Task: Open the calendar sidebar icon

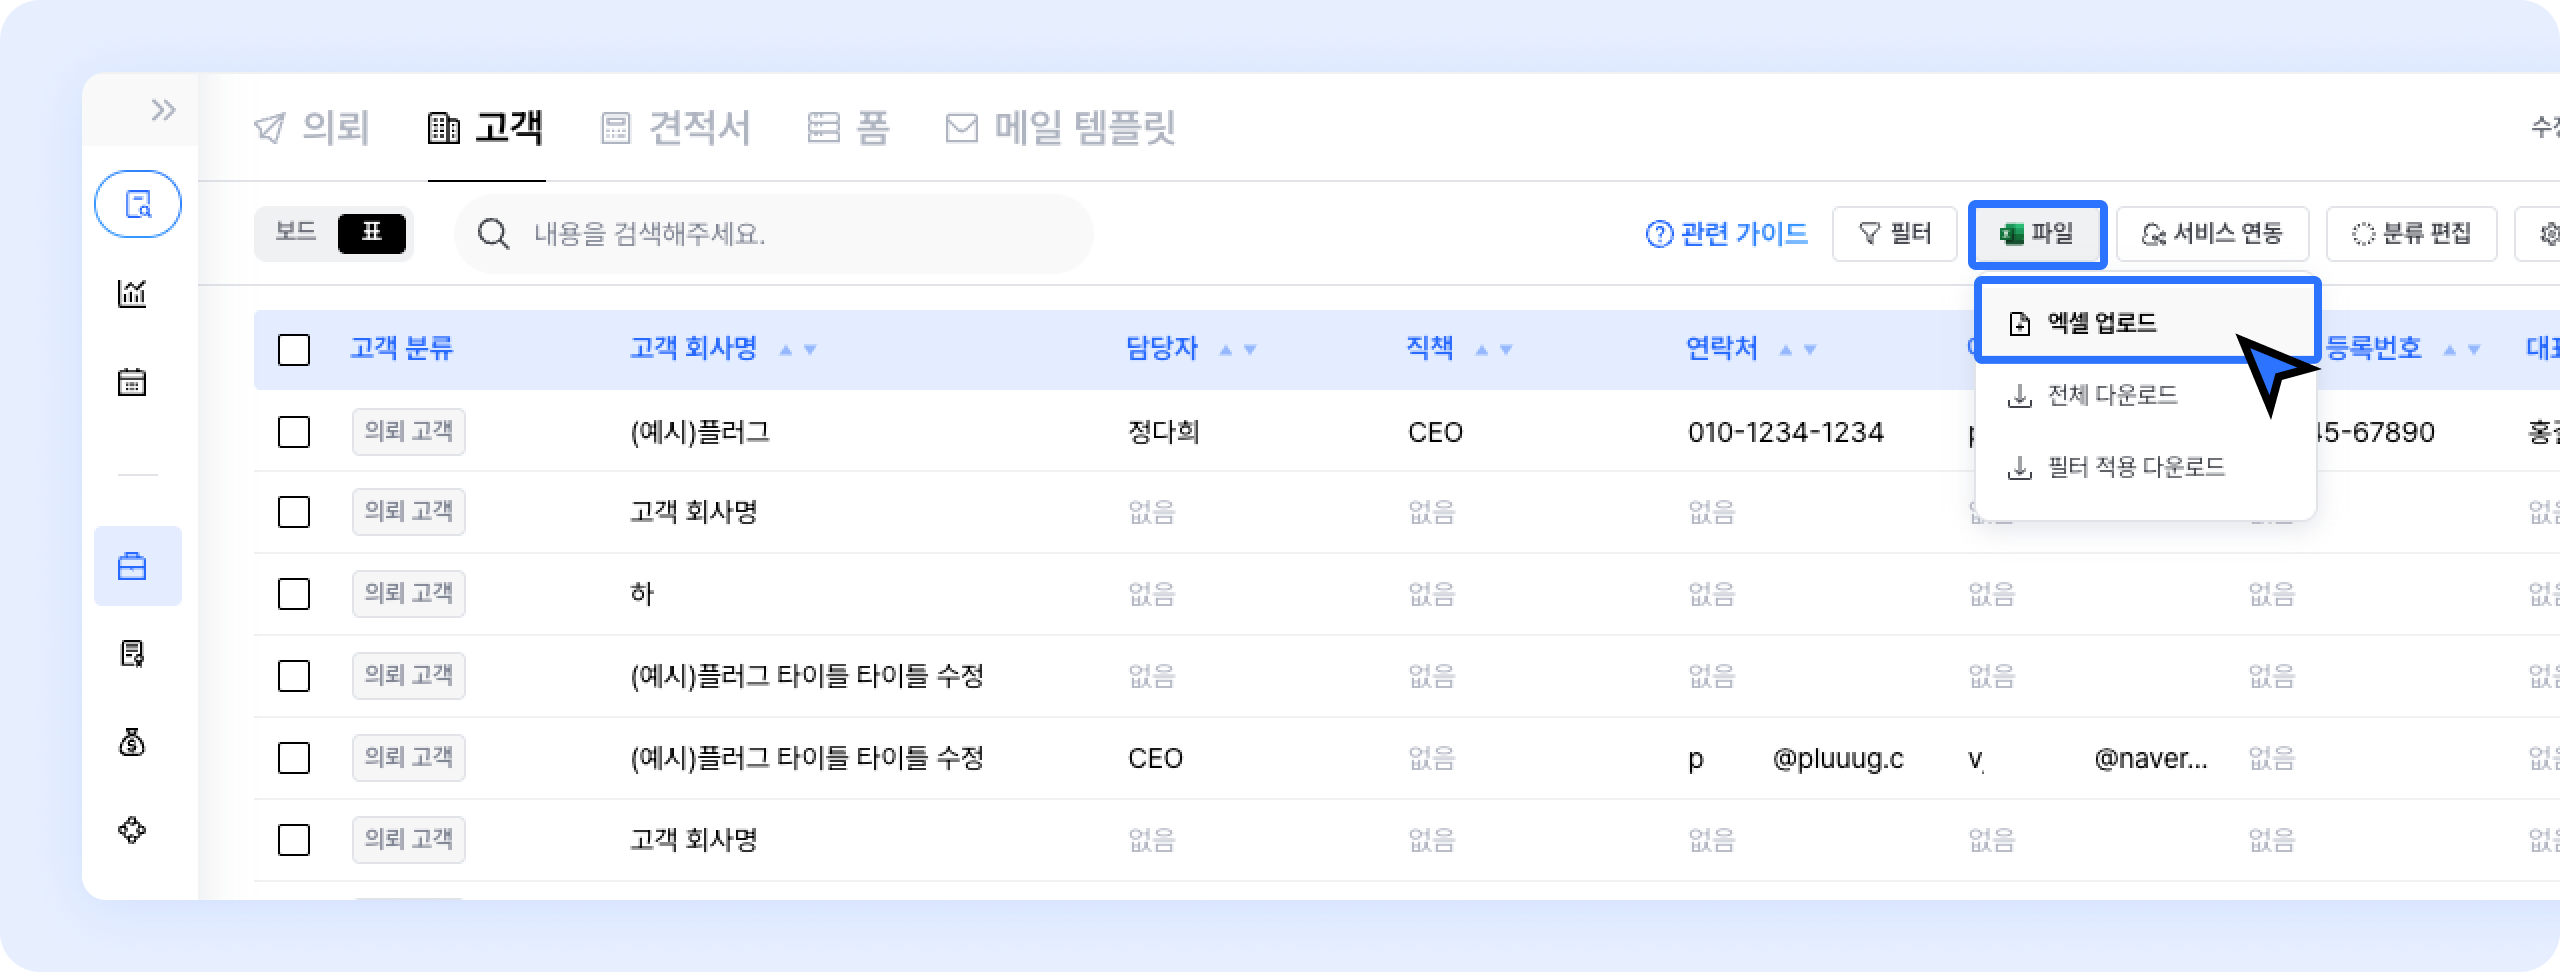Action: (133, 382)
